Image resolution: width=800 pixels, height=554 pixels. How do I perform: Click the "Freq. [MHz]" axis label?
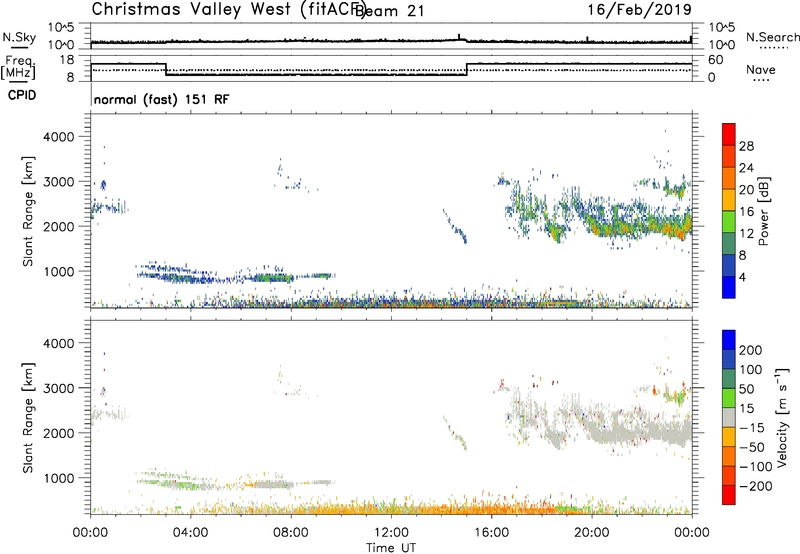(x=19, y=68)
